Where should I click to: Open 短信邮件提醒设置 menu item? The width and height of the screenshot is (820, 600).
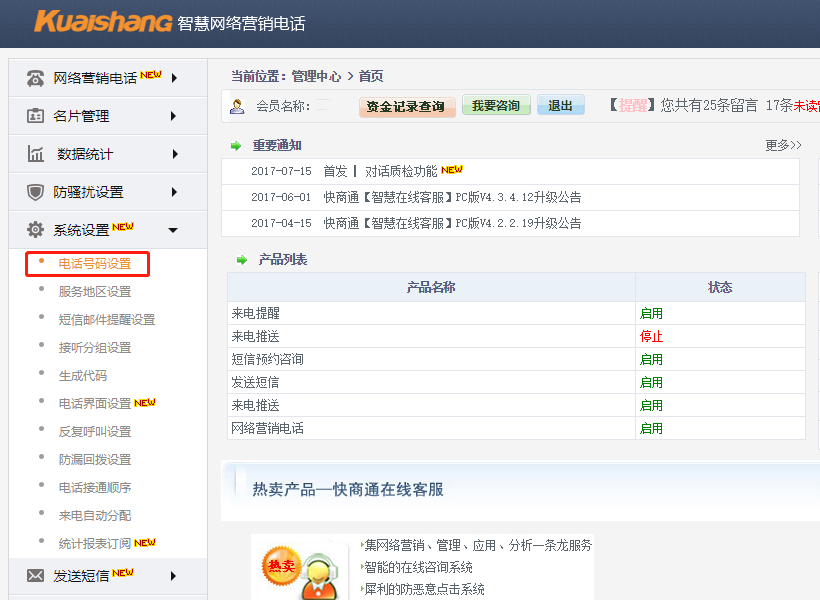tap(107, 320)
